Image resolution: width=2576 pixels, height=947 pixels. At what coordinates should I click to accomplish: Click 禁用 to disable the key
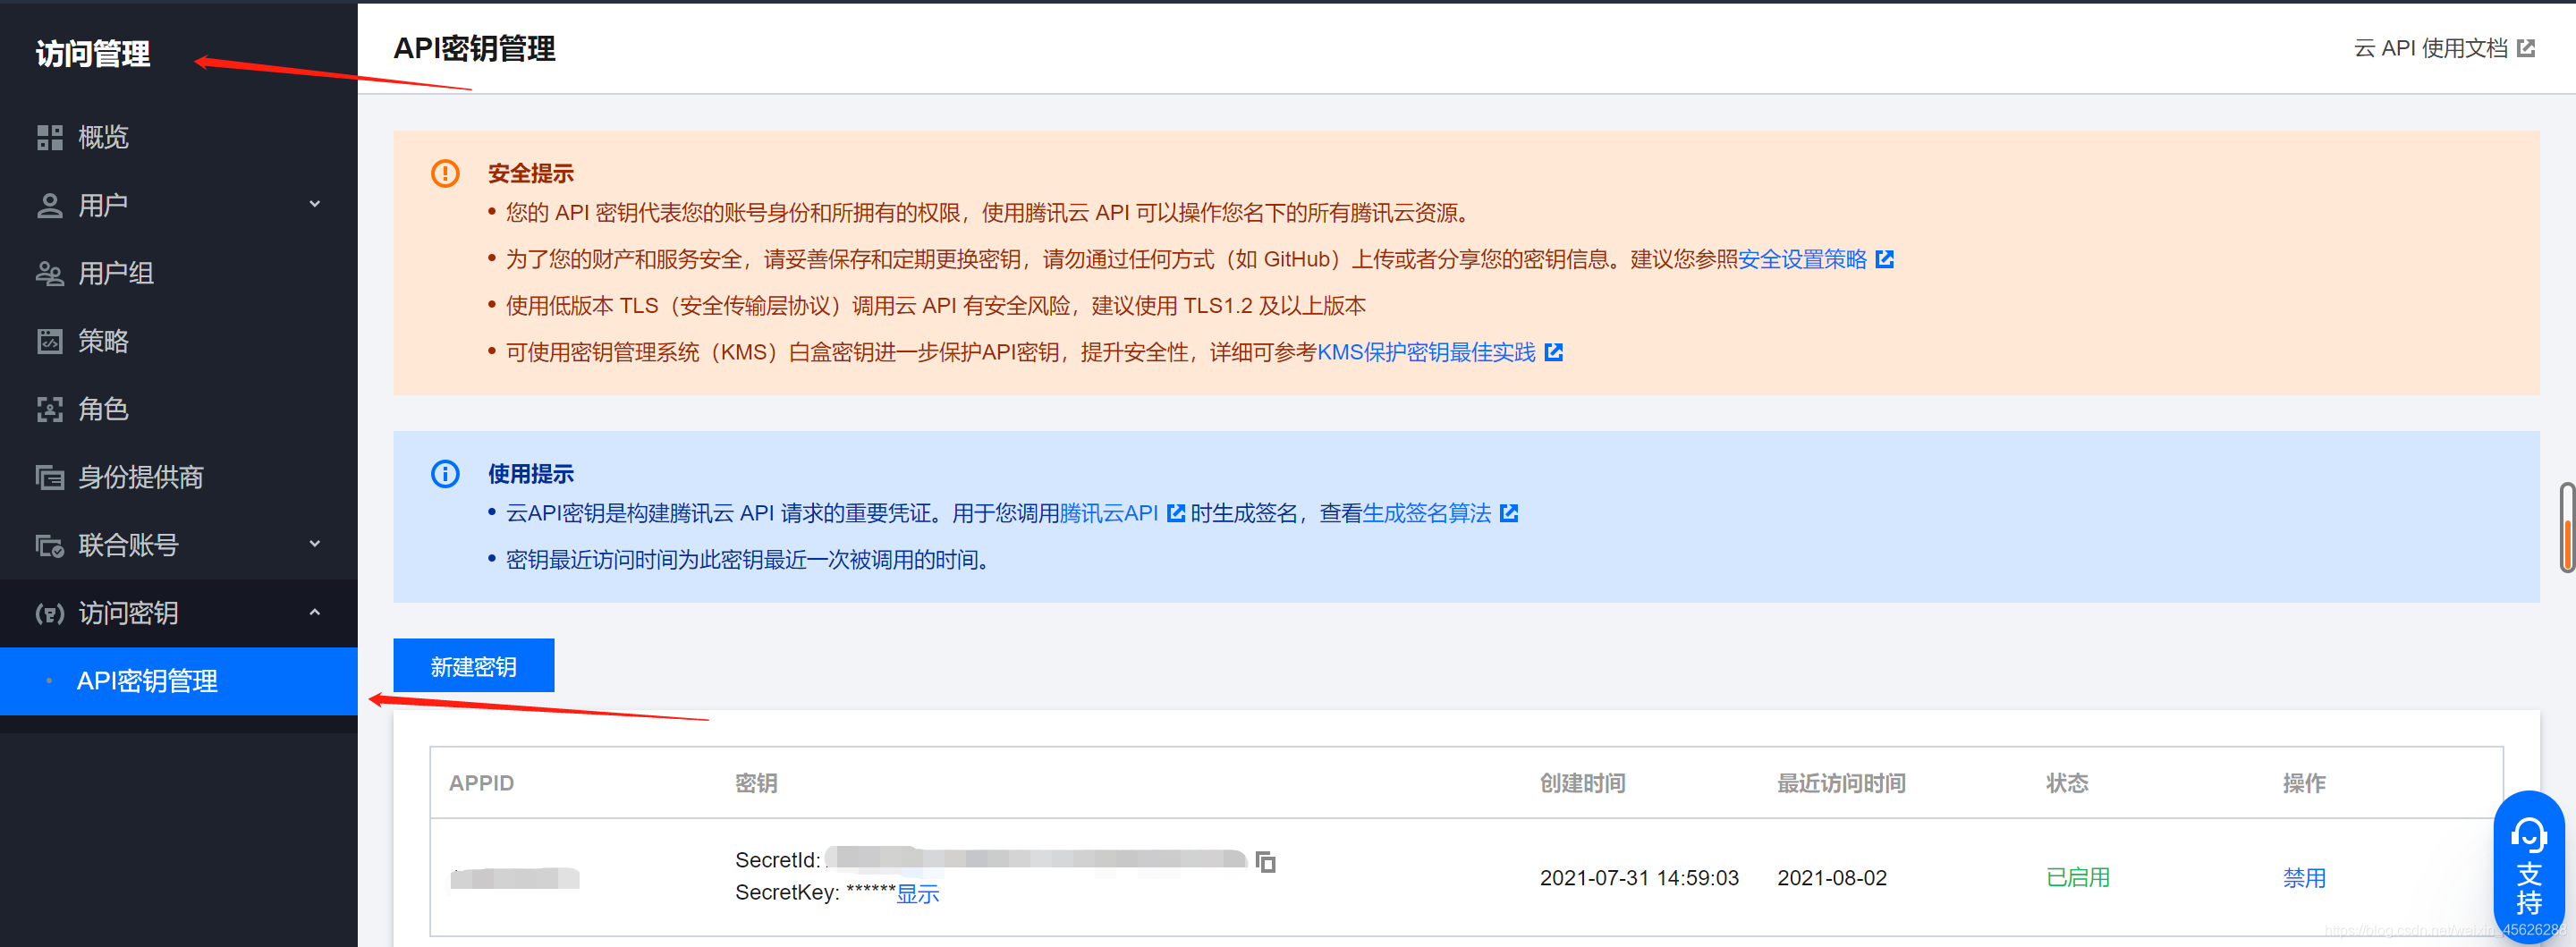2305,878
